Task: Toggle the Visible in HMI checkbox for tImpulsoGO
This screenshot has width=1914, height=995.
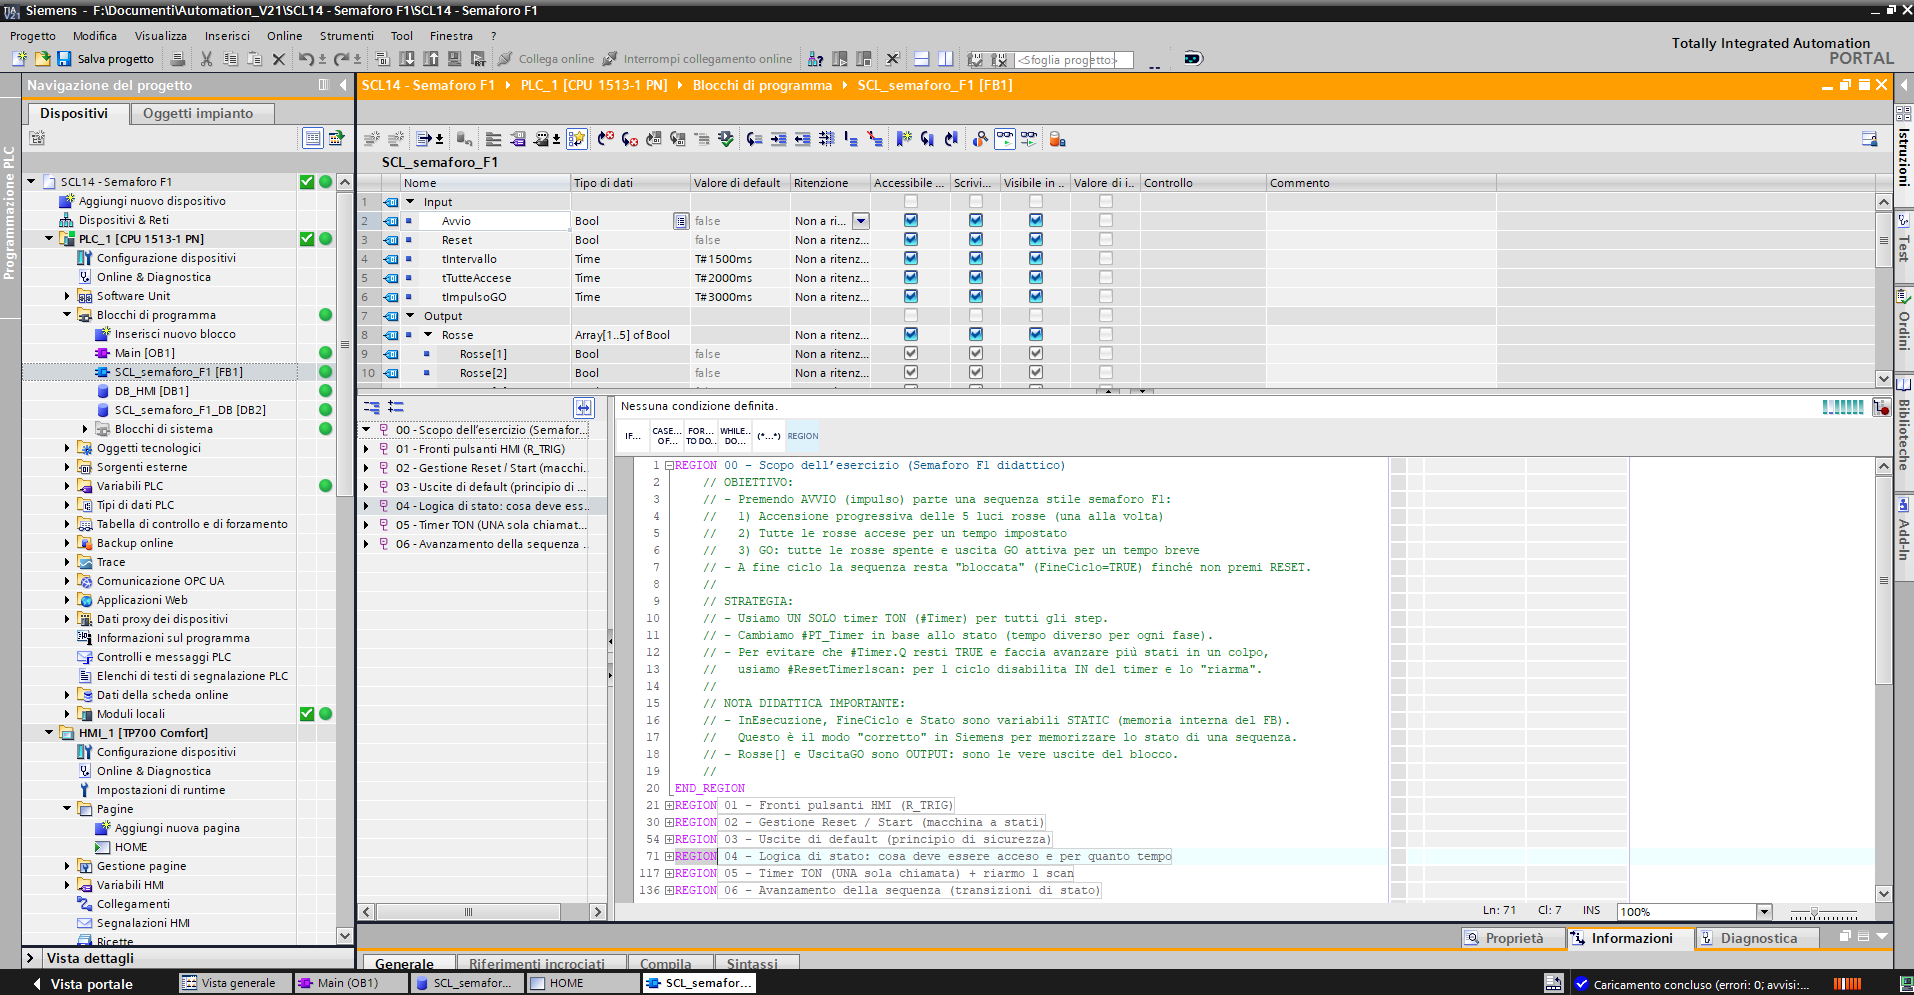Action: point(1035,296)
